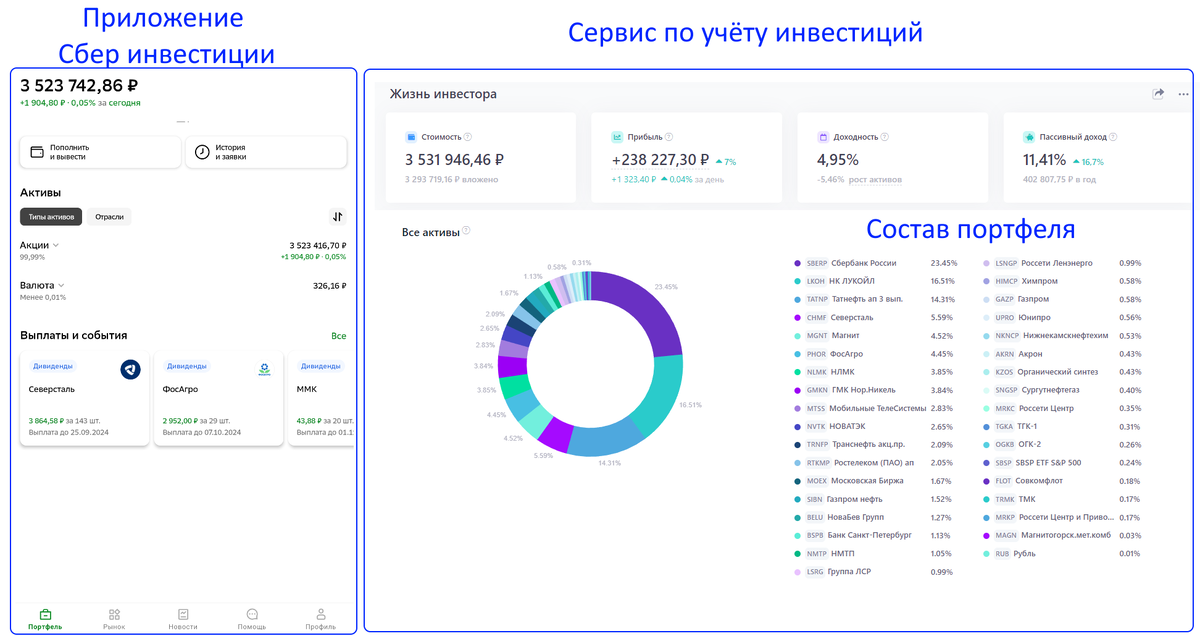Click color dot beside Сбербанк России
1200x636 pixels.
797,263
